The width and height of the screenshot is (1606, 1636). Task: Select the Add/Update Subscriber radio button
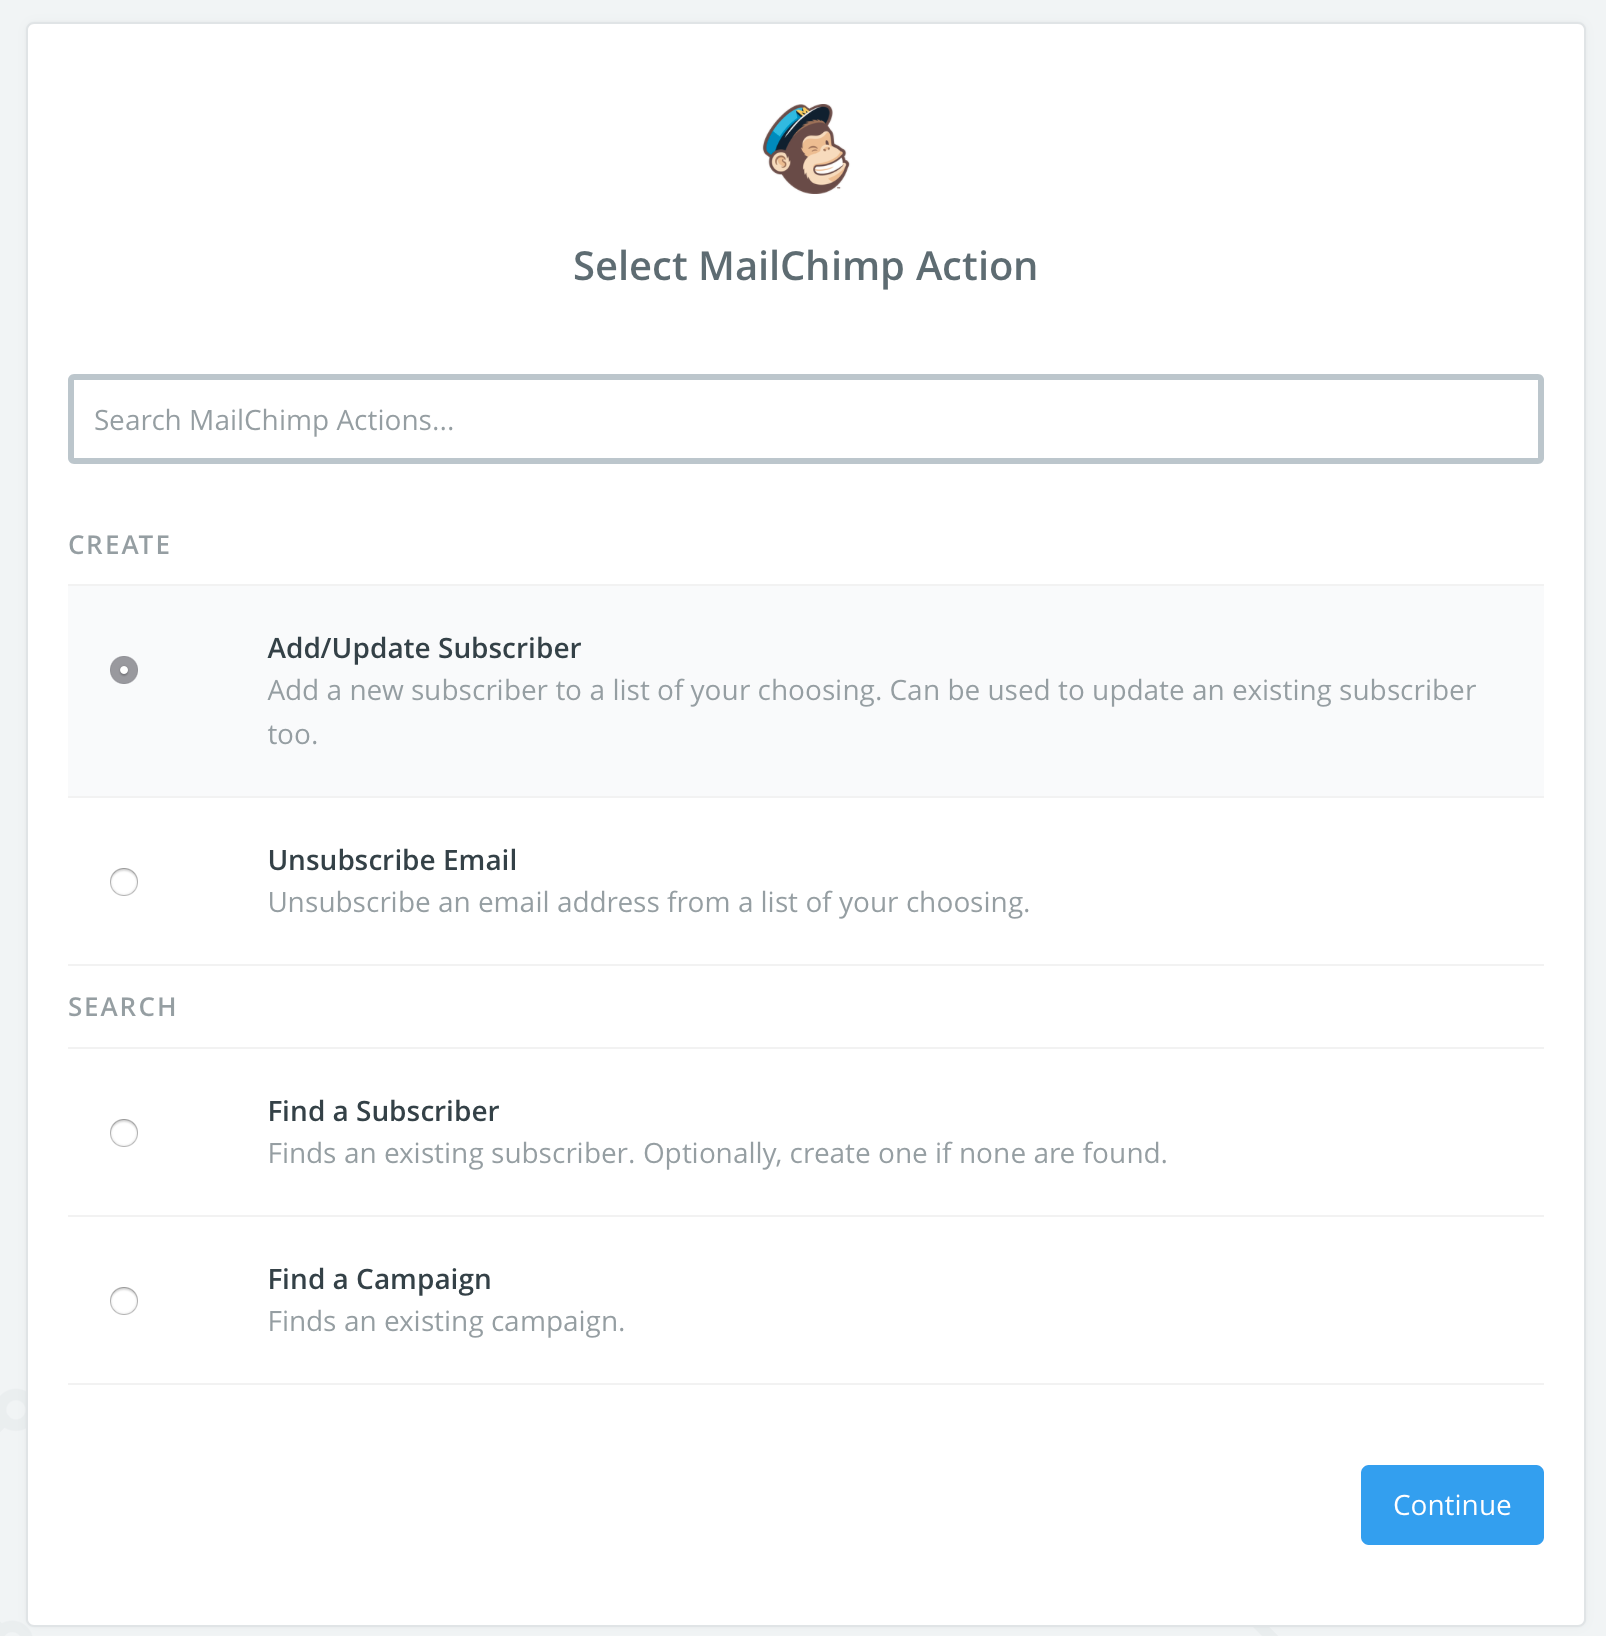click(x=124, y=669)
